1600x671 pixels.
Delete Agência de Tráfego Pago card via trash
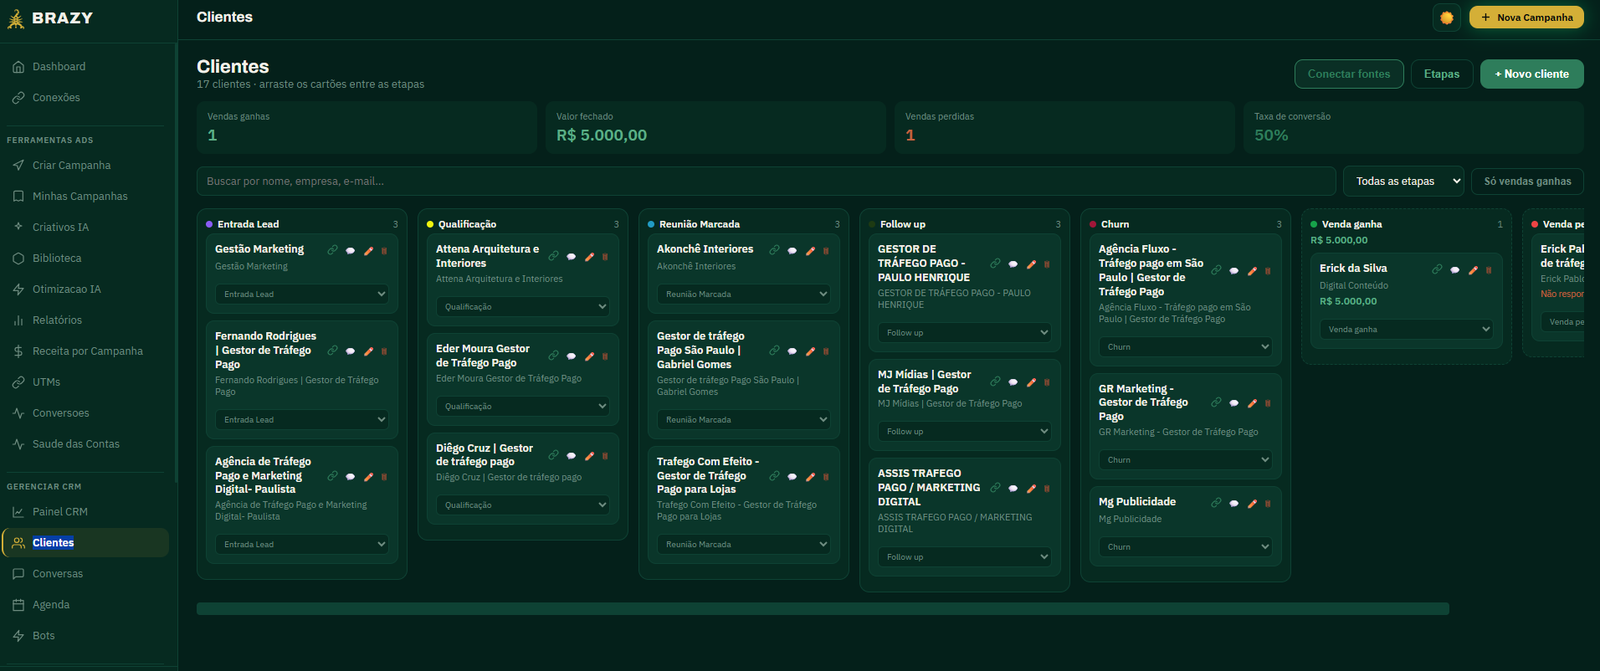pos(384,476)
